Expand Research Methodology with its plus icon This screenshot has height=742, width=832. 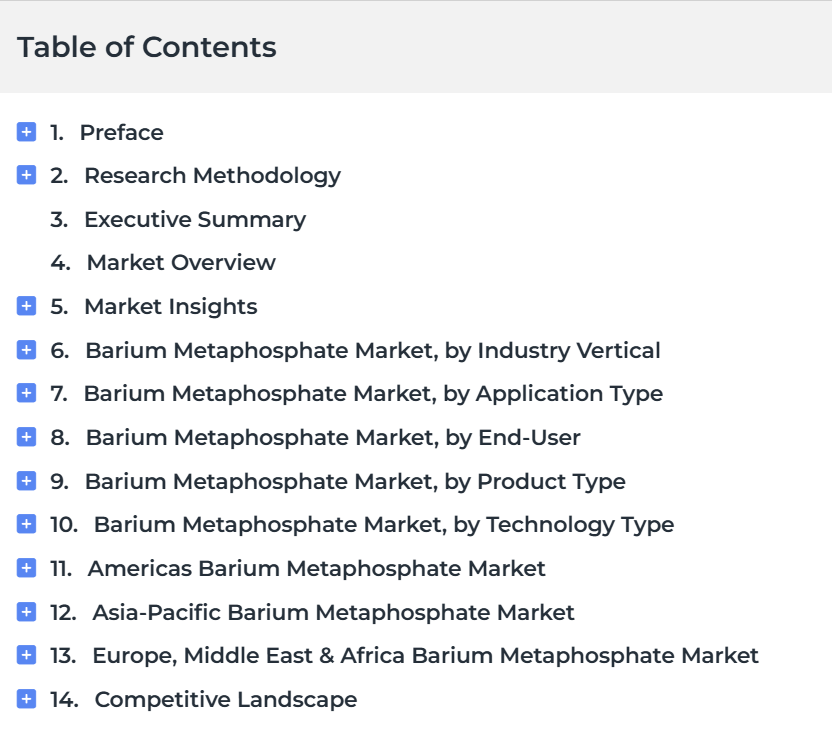click(27, 176)
